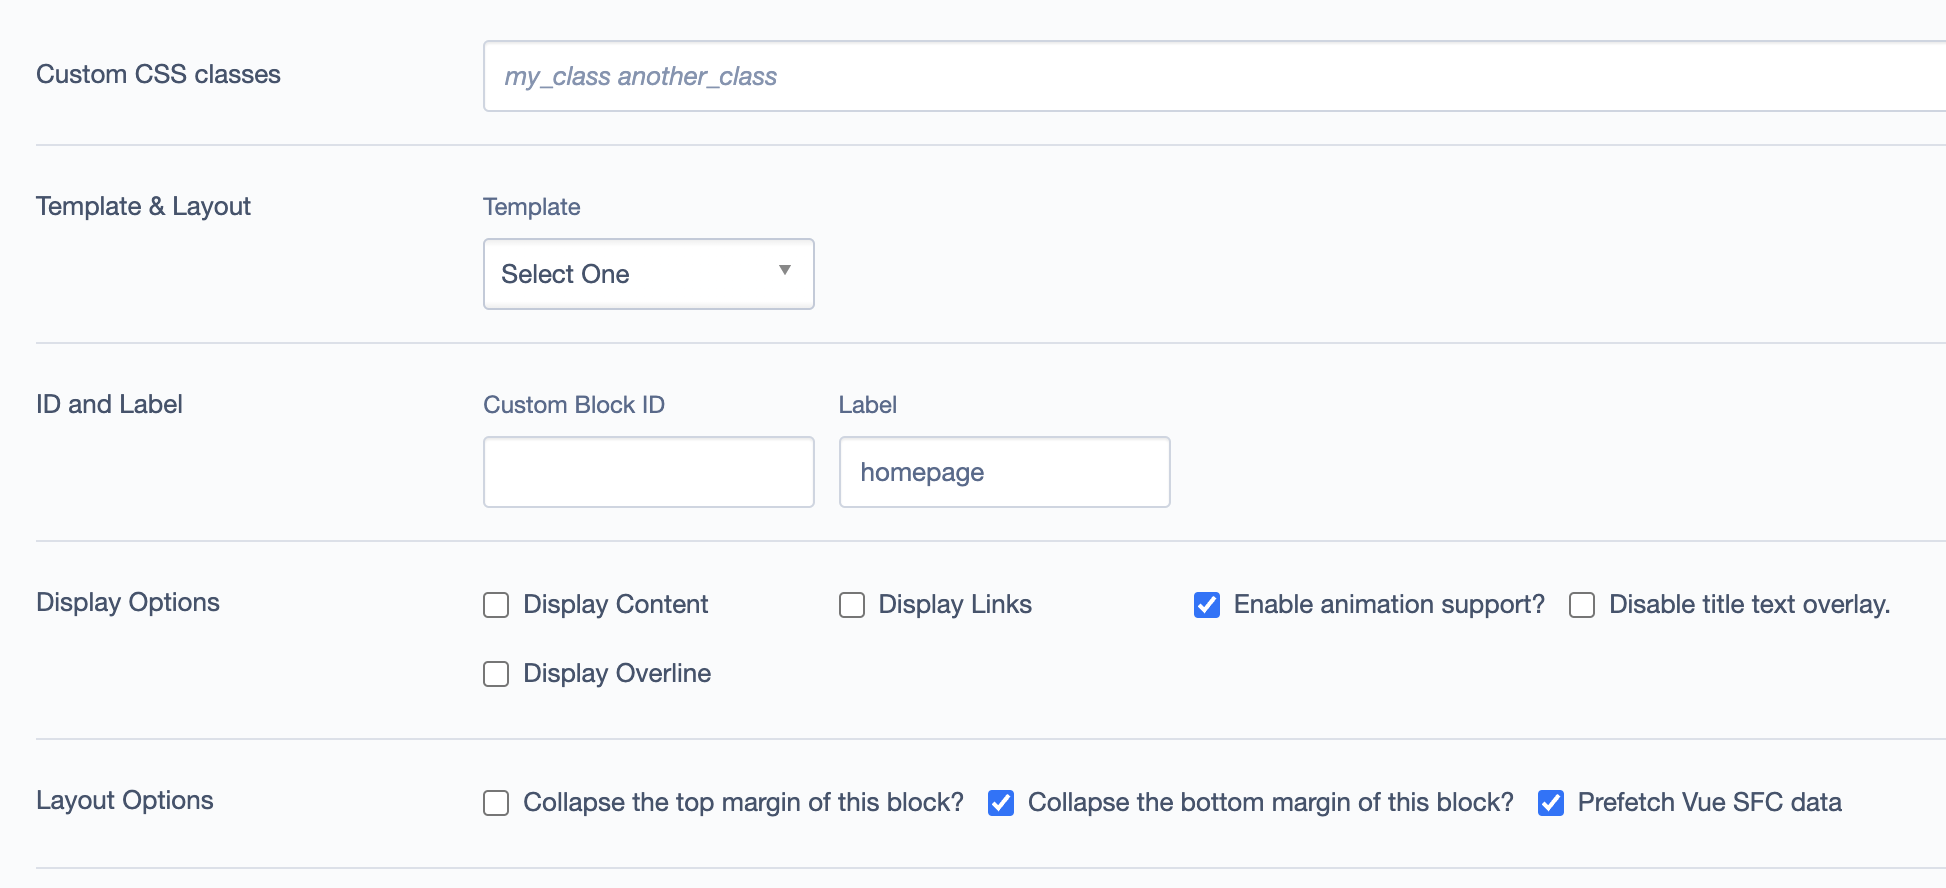Click the Label field heading above homepage

point(868,404)
